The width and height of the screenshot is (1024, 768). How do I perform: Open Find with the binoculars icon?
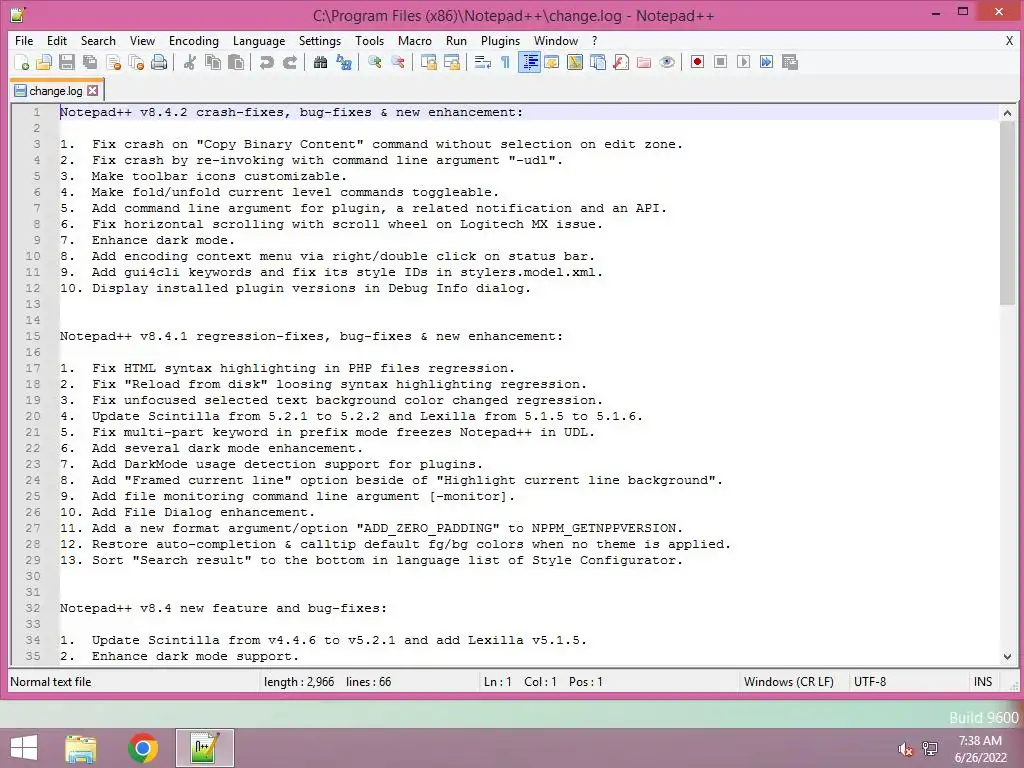(x=320, y=63)
